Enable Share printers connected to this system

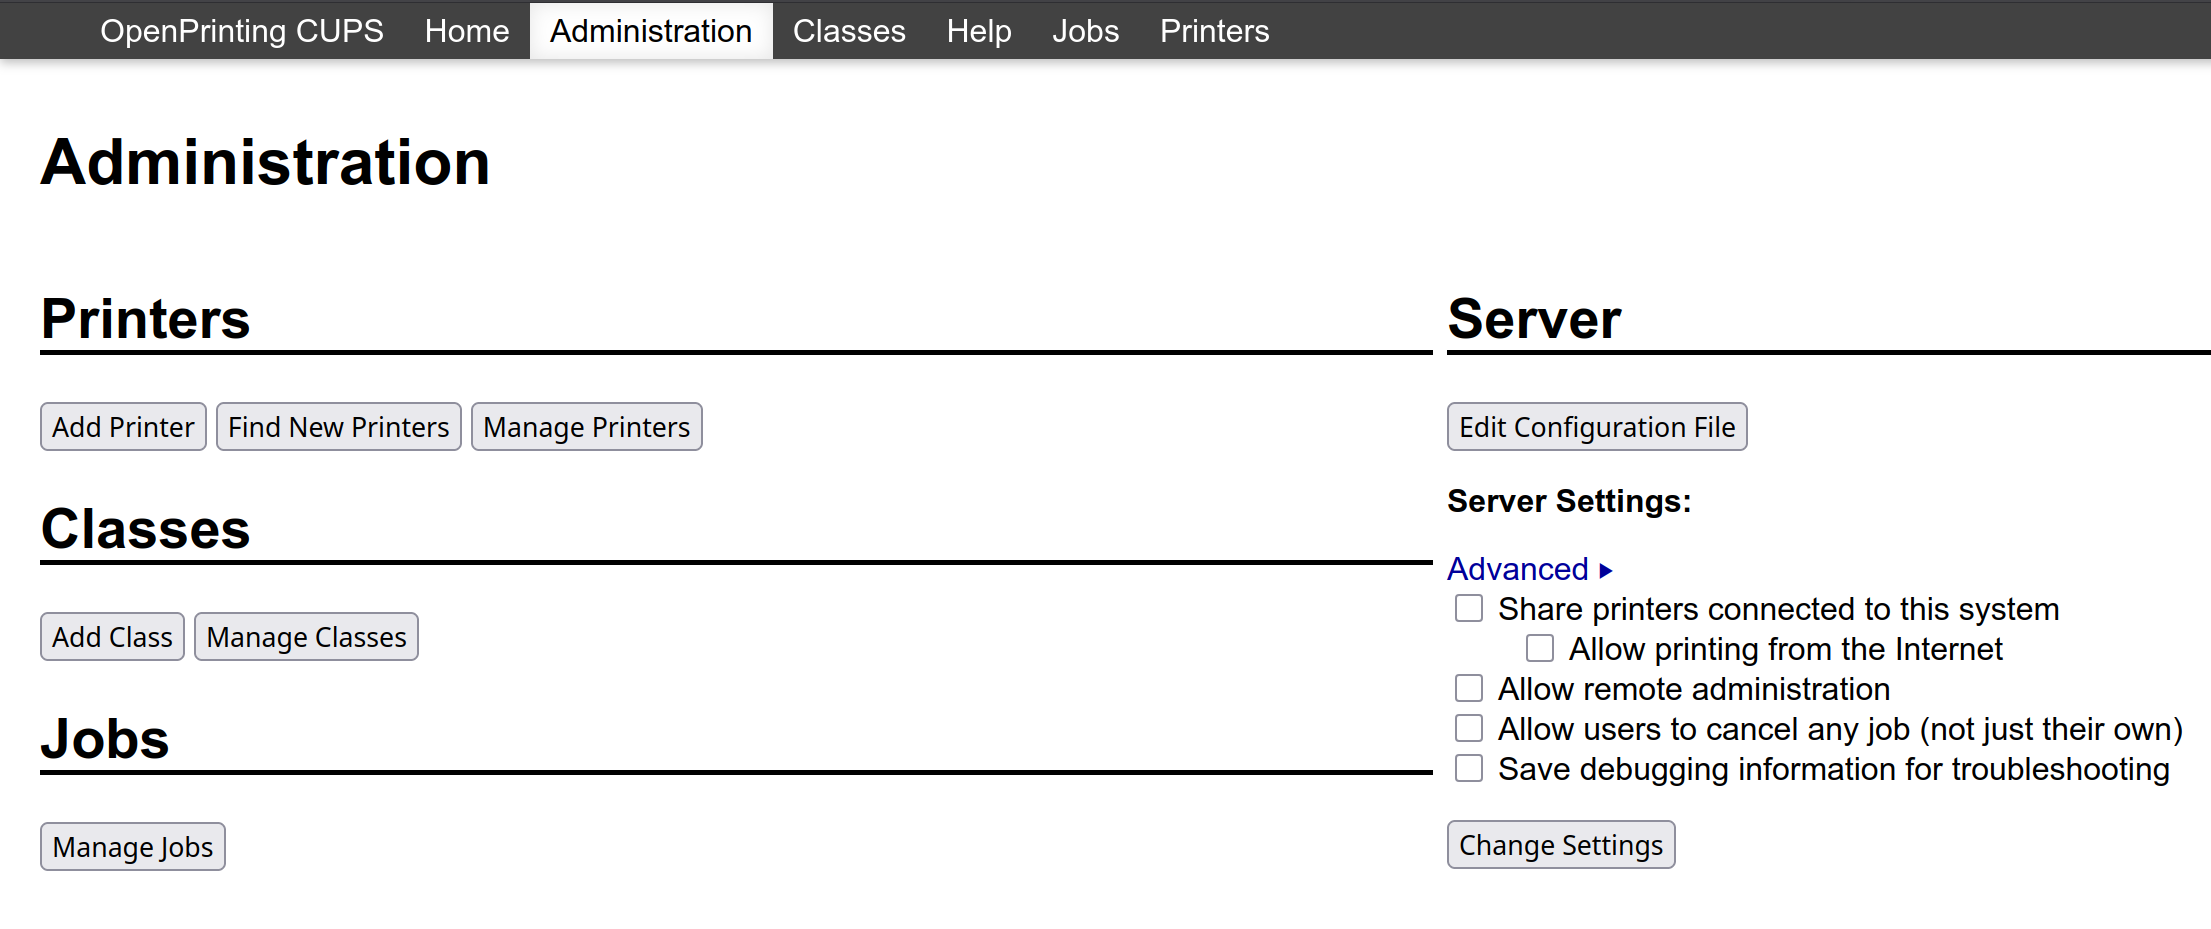(1469, 608)
